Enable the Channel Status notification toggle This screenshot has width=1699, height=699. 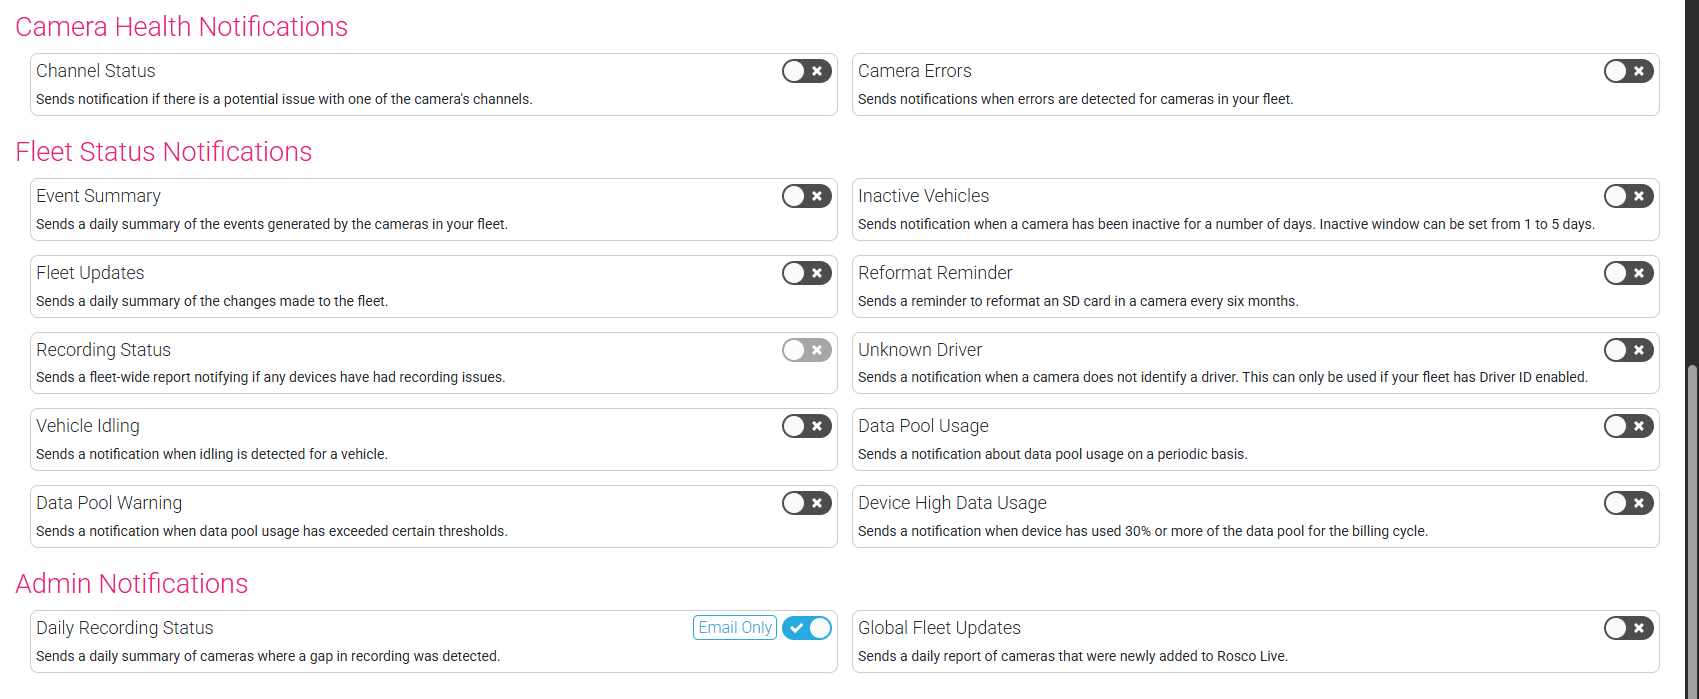tap(806, 71)
